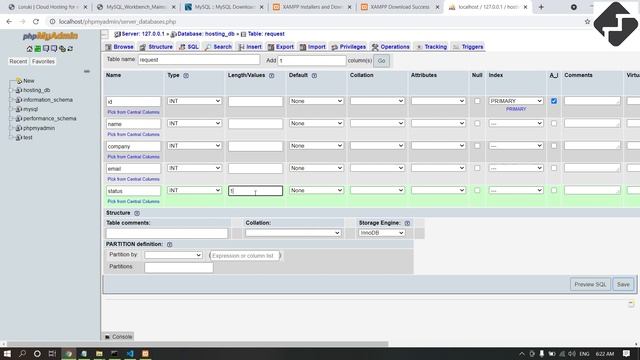Click the Table comments input field

(167, 233)
